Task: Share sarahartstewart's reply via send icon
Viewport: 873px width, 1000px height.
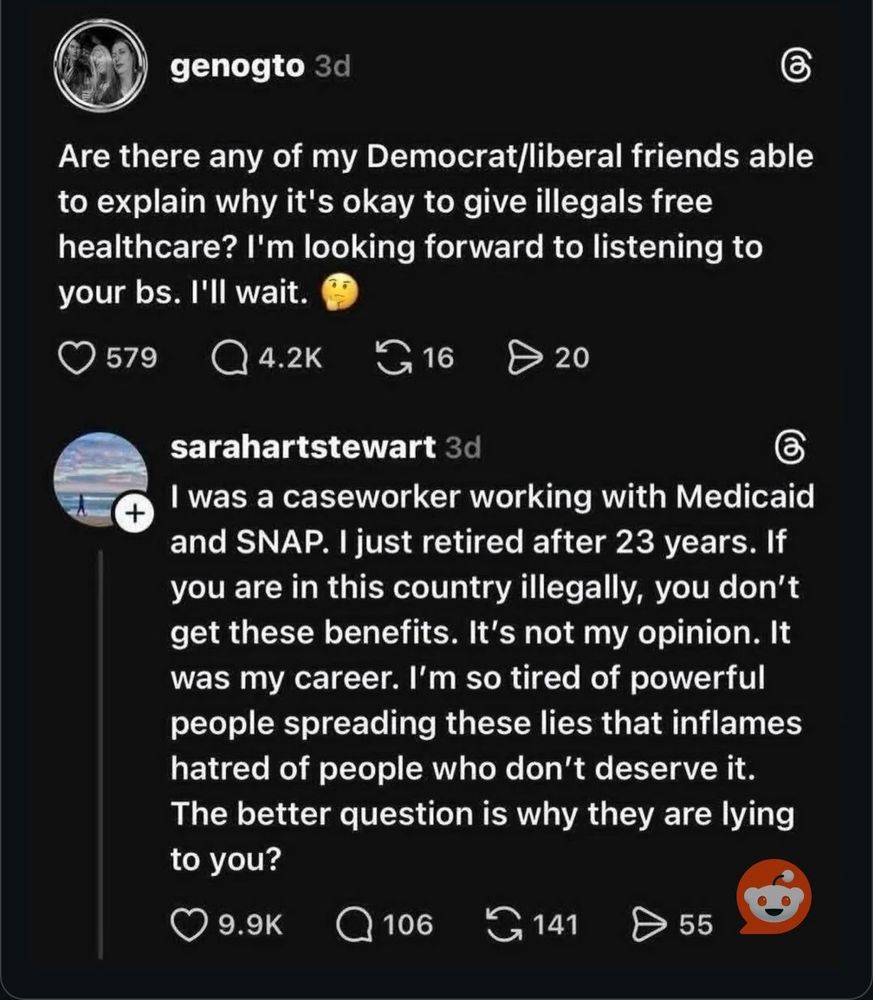Action: point(649,925)
